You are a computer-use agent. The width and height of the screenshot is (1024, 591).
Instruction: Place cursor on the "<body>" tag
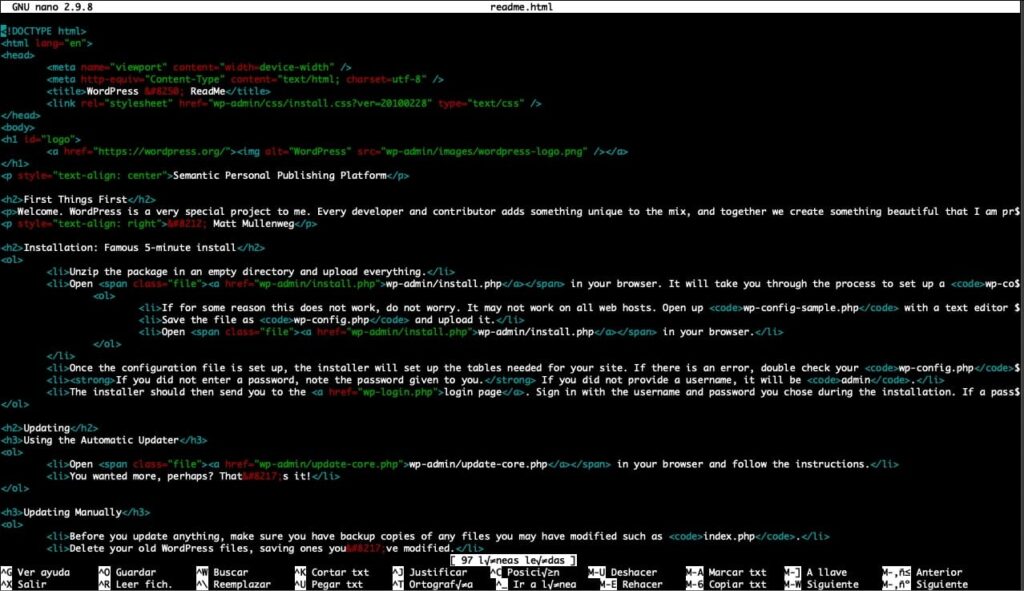18,127
